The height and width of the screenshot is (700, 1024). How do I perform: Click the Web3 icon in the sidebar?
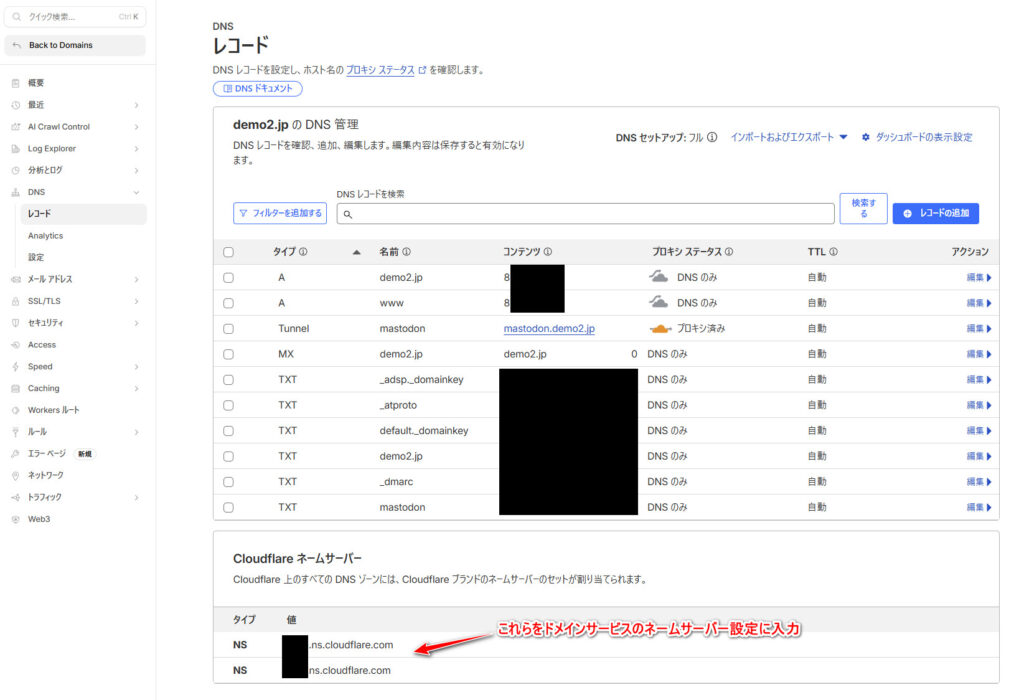tap(15, 519)
